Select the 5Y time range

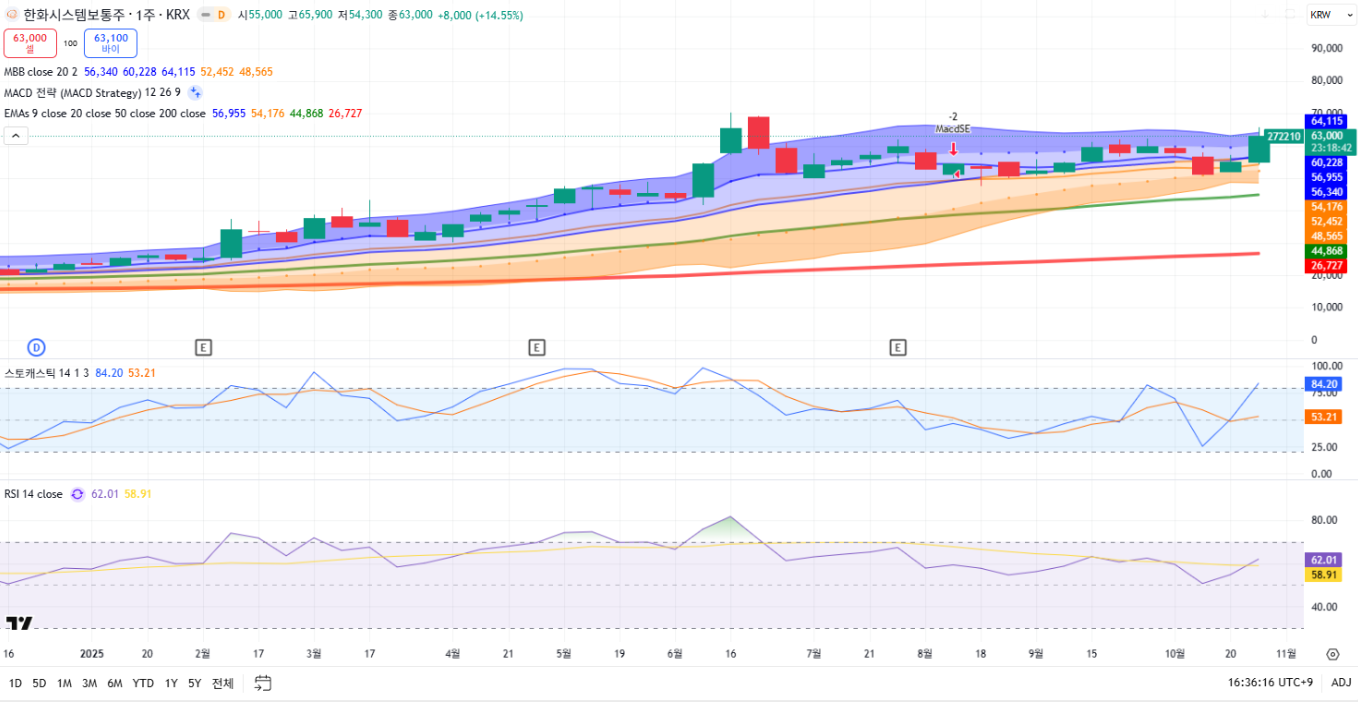194,683
